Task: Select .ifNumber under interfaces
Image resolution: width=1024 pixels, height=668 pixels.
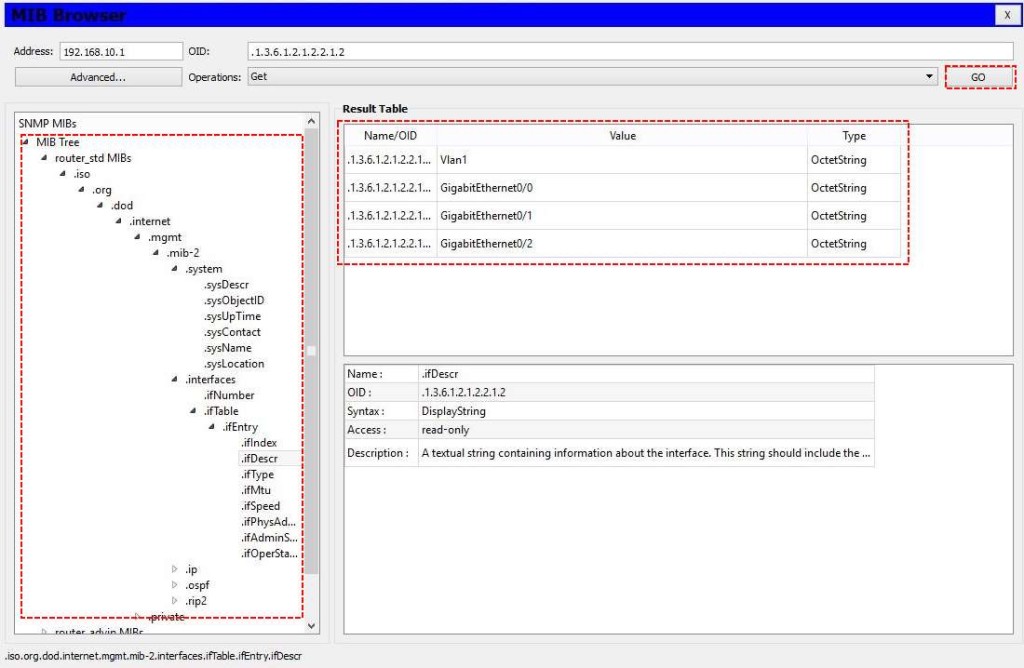Action: coord(228,395)
